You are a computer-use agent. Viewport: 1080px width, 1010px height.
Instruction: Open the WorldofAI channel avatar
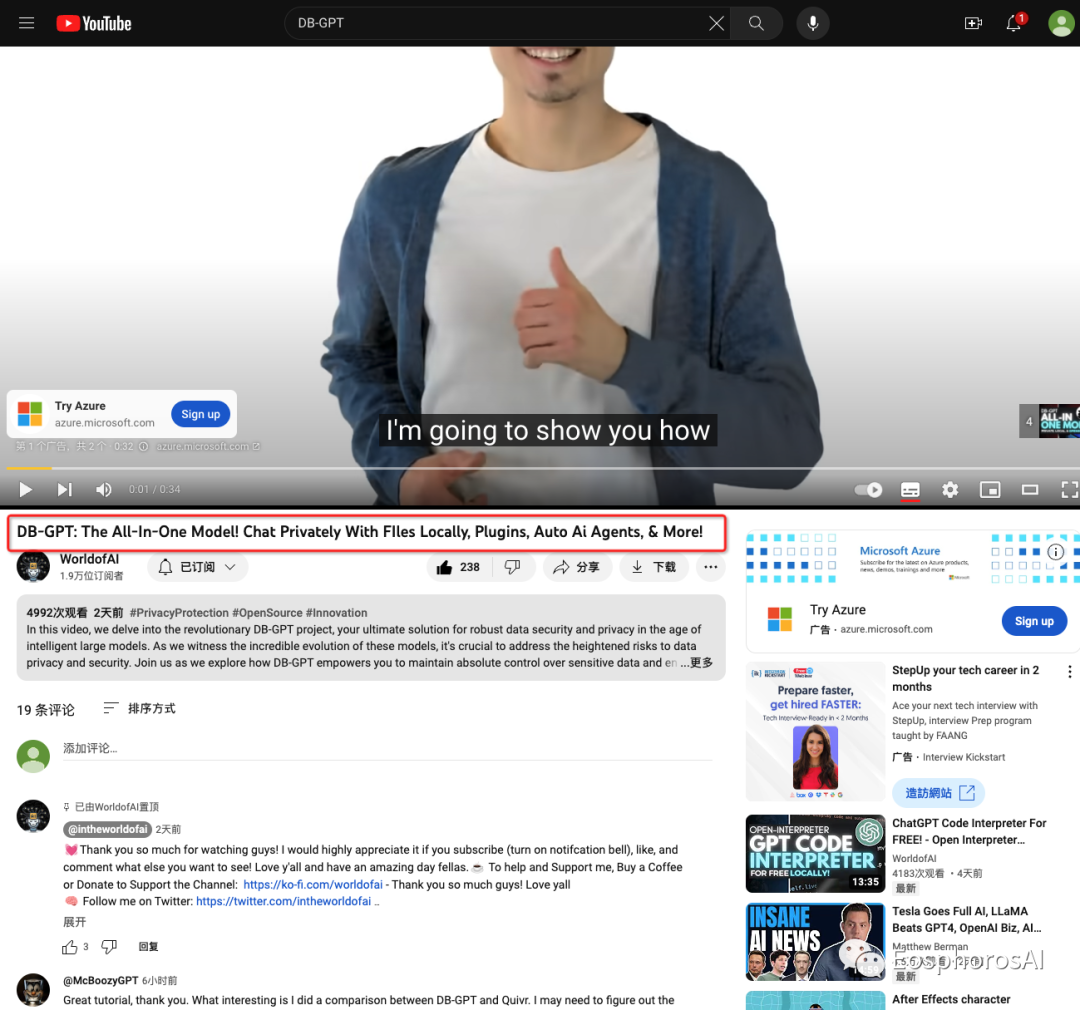tap(33, 567)
